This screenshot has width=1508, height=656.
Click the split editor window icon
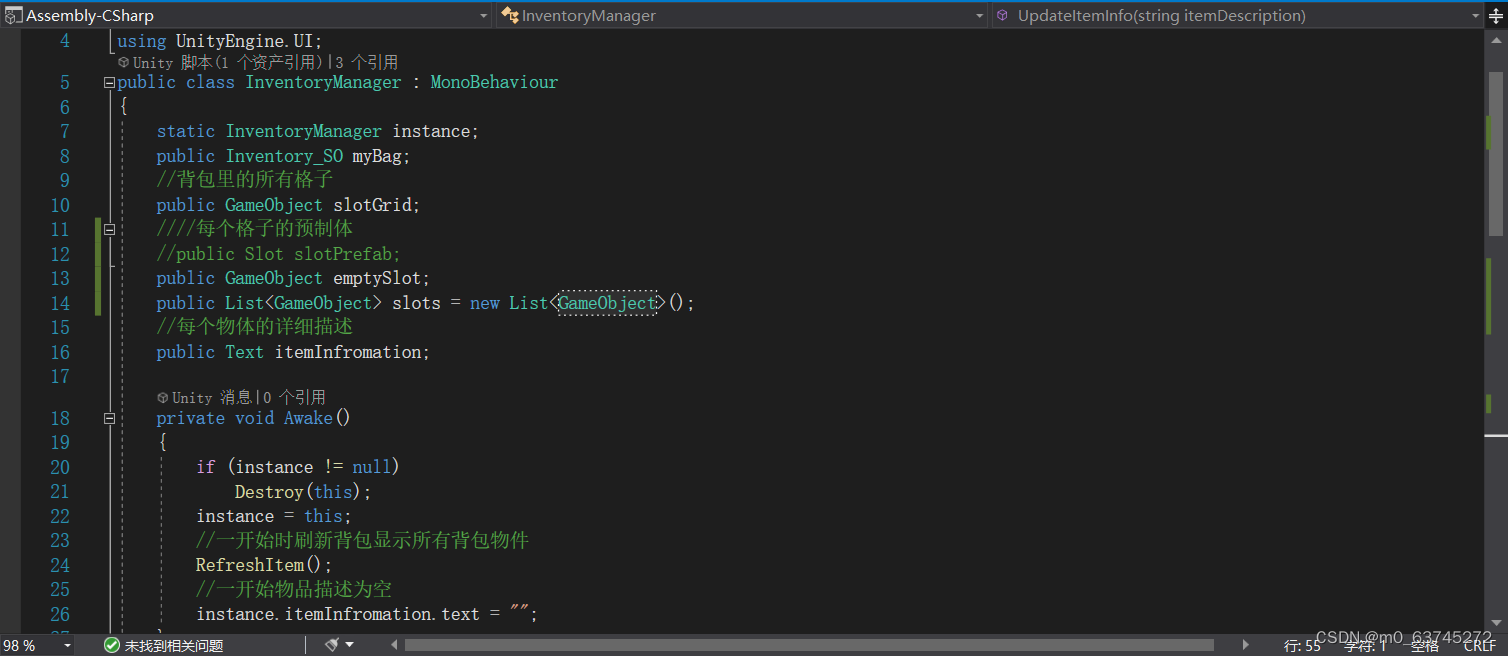coord(1496,15)
